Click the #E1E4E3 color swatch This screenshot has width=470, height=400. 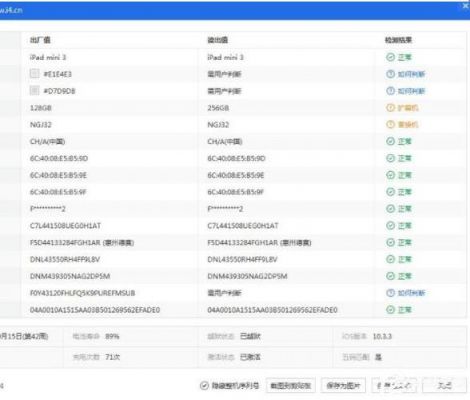click(x=34, y=73)
